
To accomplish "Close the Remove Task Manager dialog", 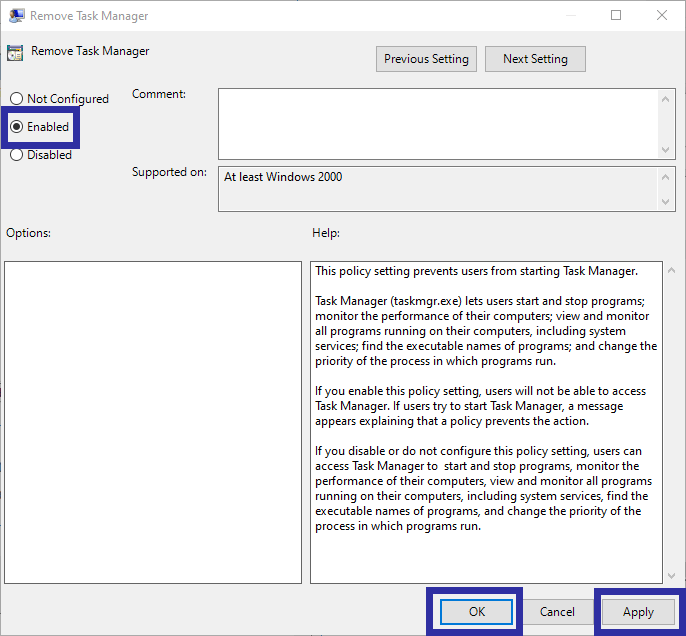I will 662,15.
